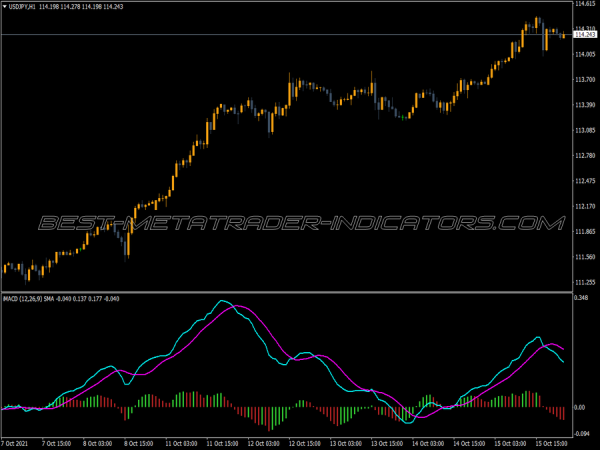
Task: Click the 113.700 price scale level
Action: coord(585,105)
